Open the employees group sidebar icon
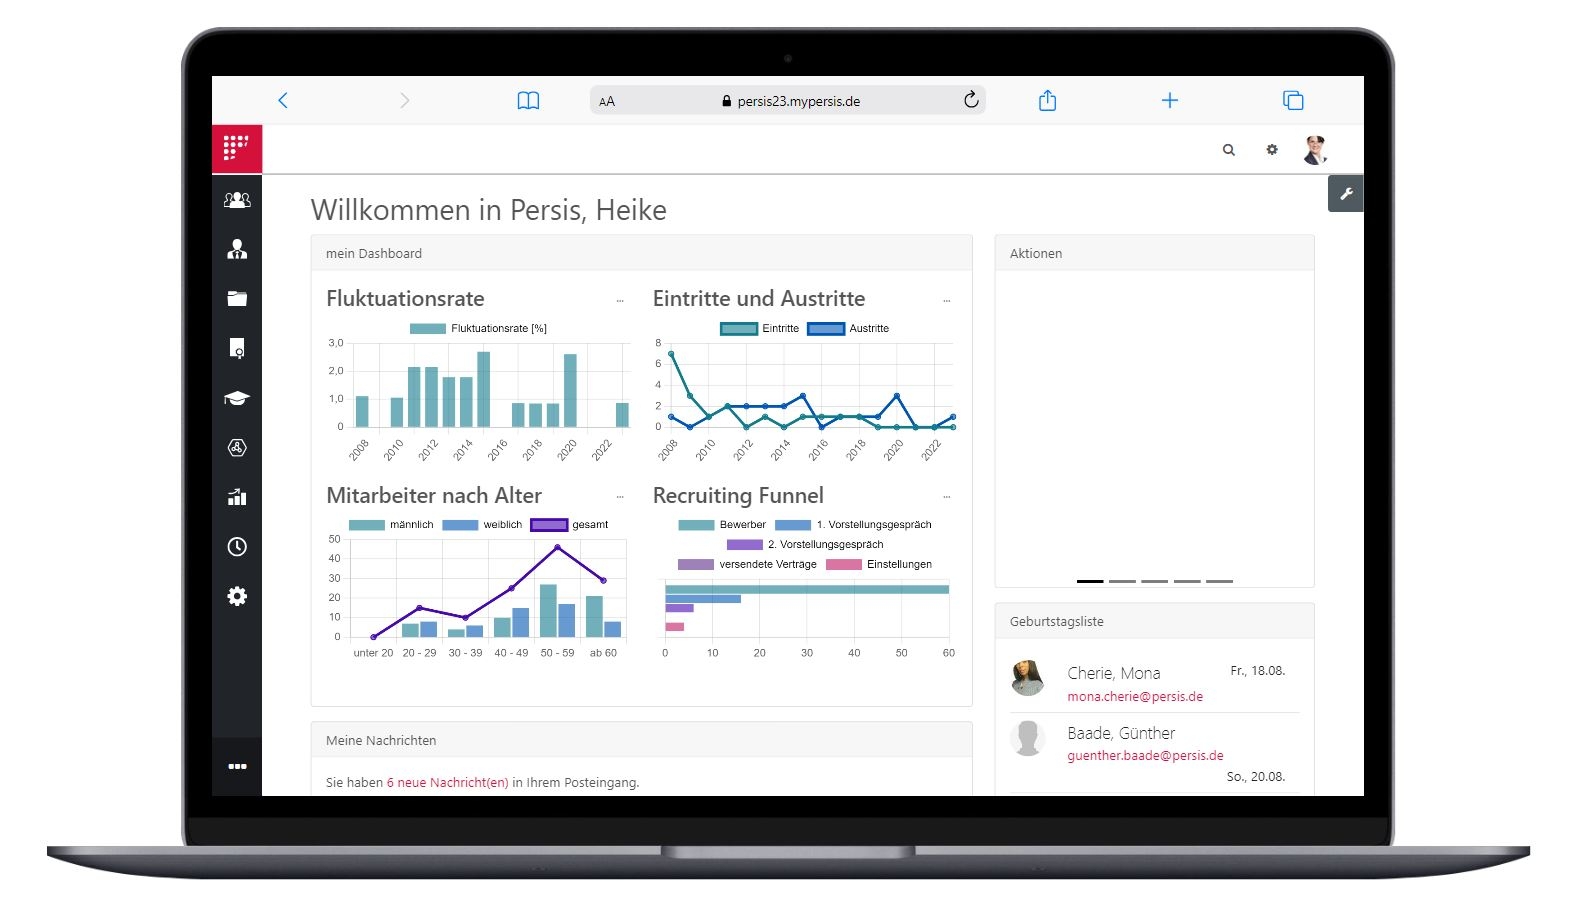The image size is (1578, 900). coord(237,200)
